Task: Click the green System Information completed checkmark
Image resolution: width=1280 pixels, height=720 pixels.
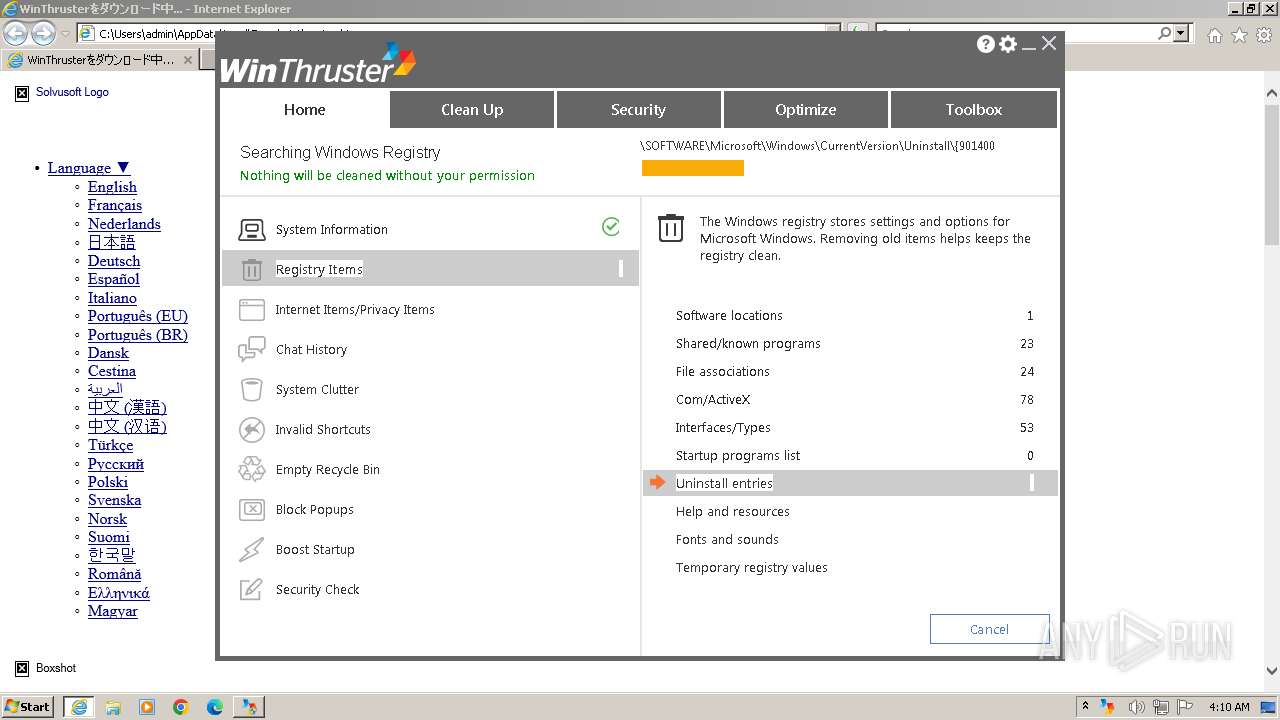Action: pyautogui.click(x=611, y=227)
